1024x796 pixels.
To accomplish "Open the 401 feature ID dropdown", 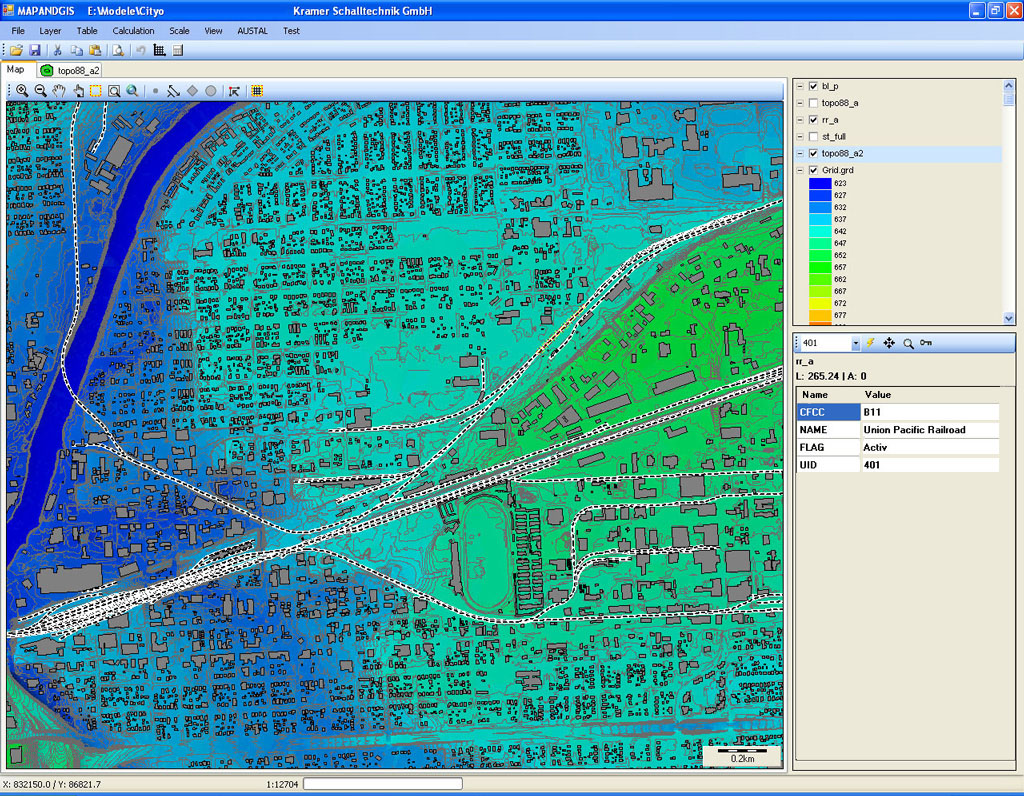I will coord(856,344).
